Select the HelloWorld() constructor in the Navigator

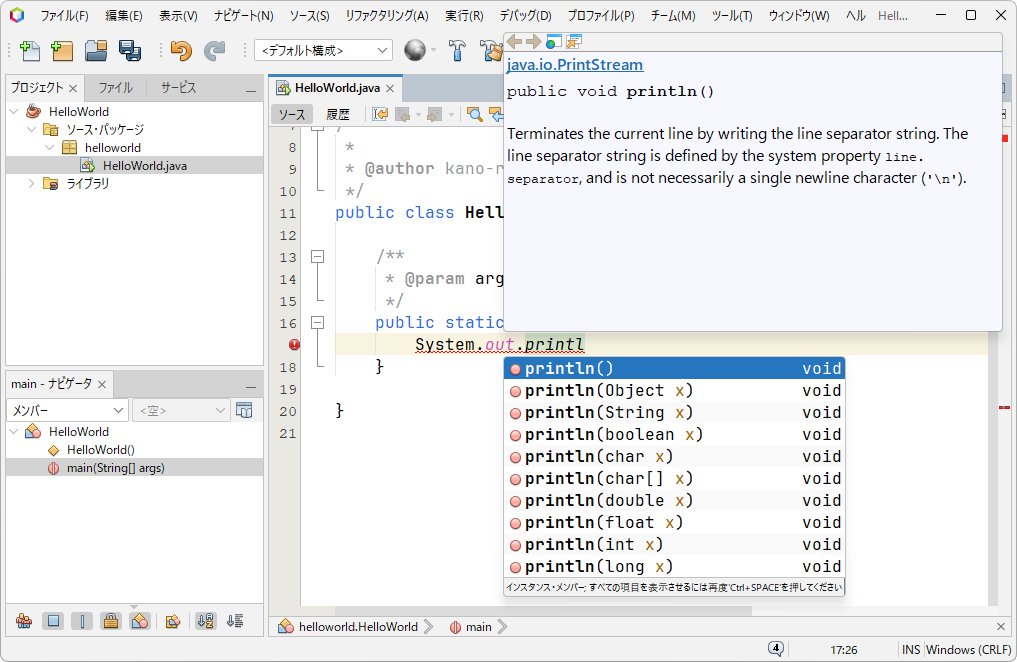point(101,450)
